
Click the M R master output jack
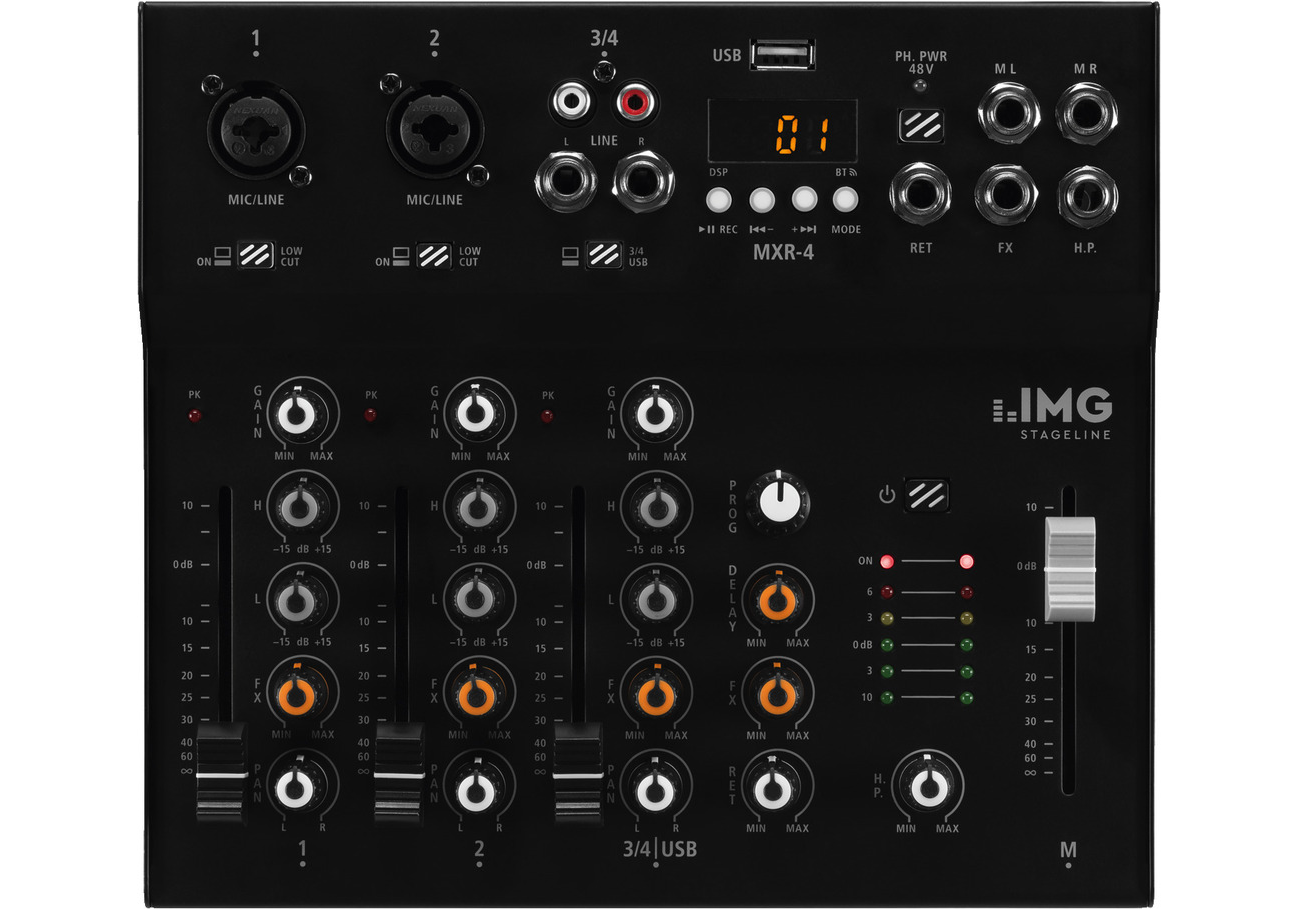(1086, 114)
